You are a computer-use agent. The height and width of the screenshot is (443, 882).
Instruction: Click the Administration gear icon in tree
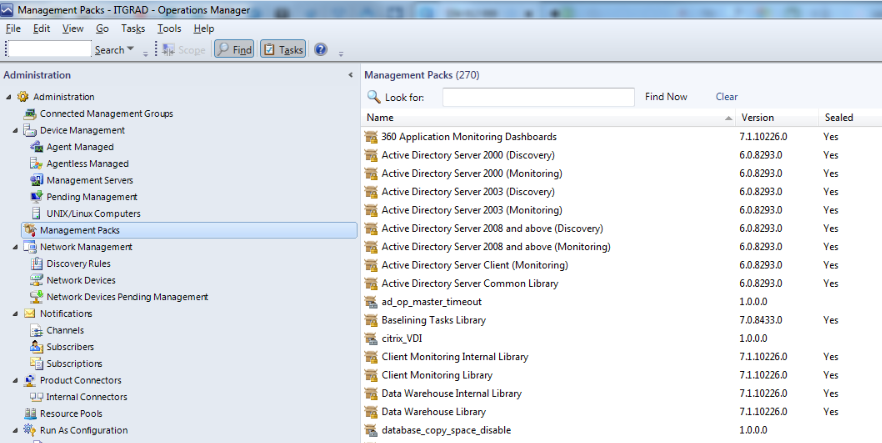point(23,97)
